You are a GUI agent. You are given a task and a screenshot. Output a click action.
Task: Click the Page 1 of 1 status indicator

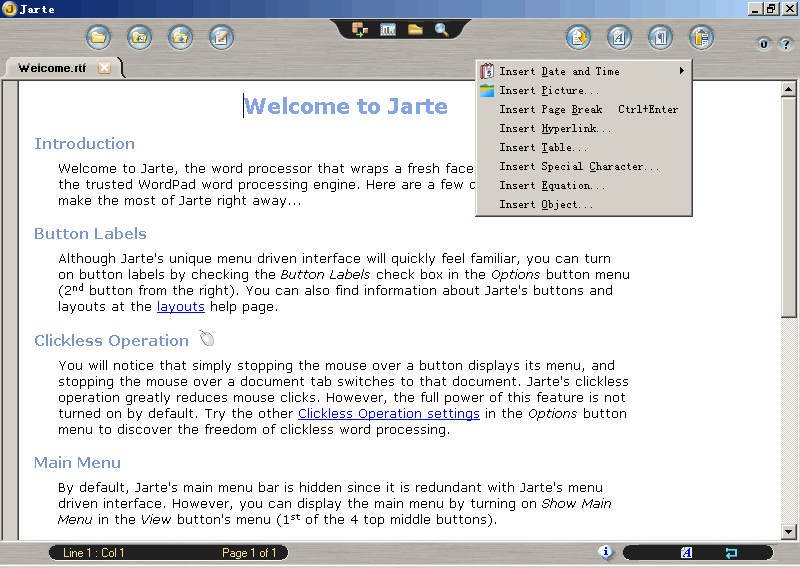coord(249,553)
